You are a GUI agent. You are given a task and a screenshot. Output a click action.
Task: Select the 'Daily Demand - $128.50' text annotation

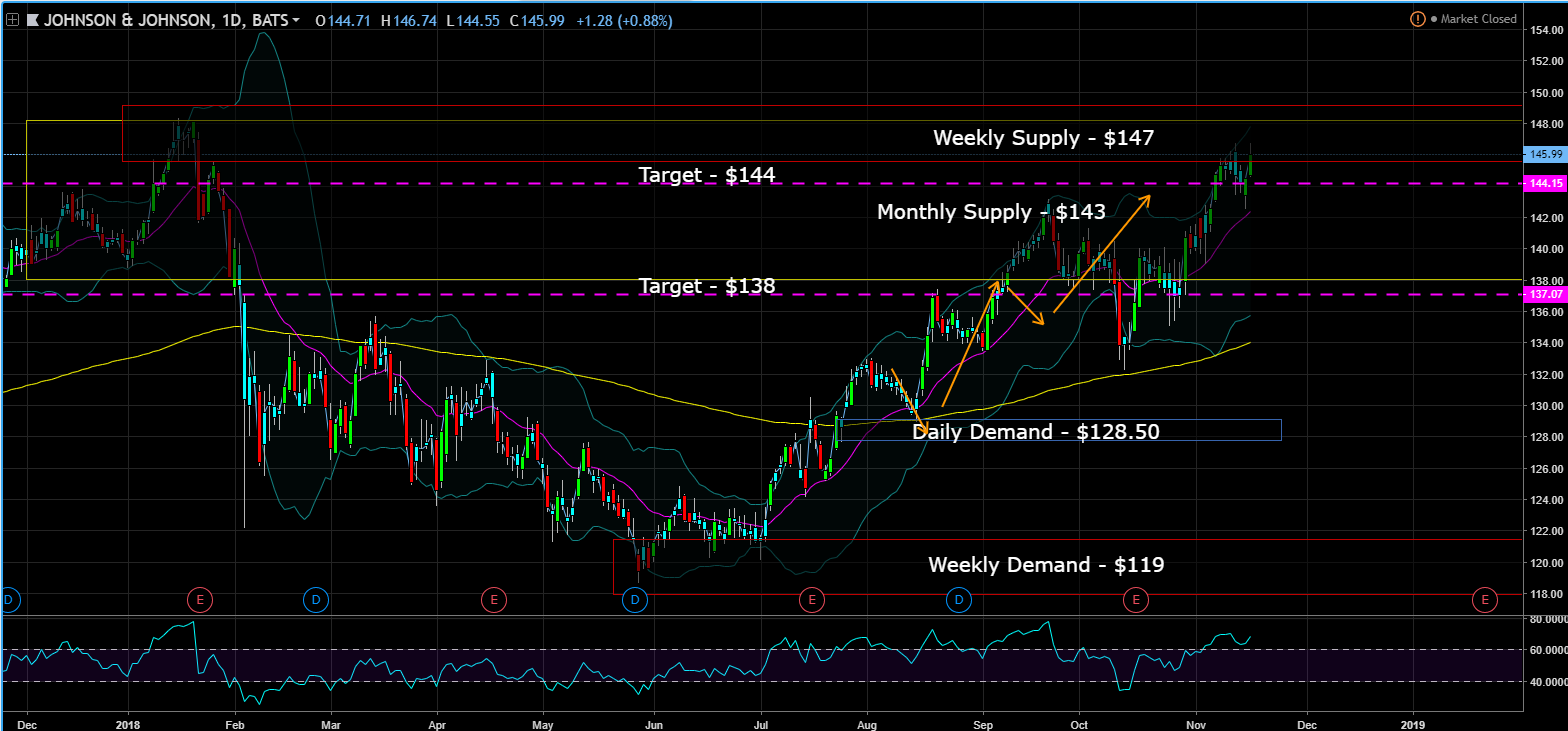click(x=1036, y=432)
